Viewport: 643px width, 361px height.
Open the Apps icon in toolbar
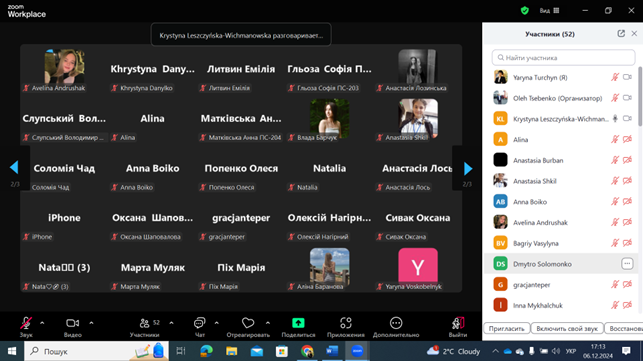(x=346, y=323)
